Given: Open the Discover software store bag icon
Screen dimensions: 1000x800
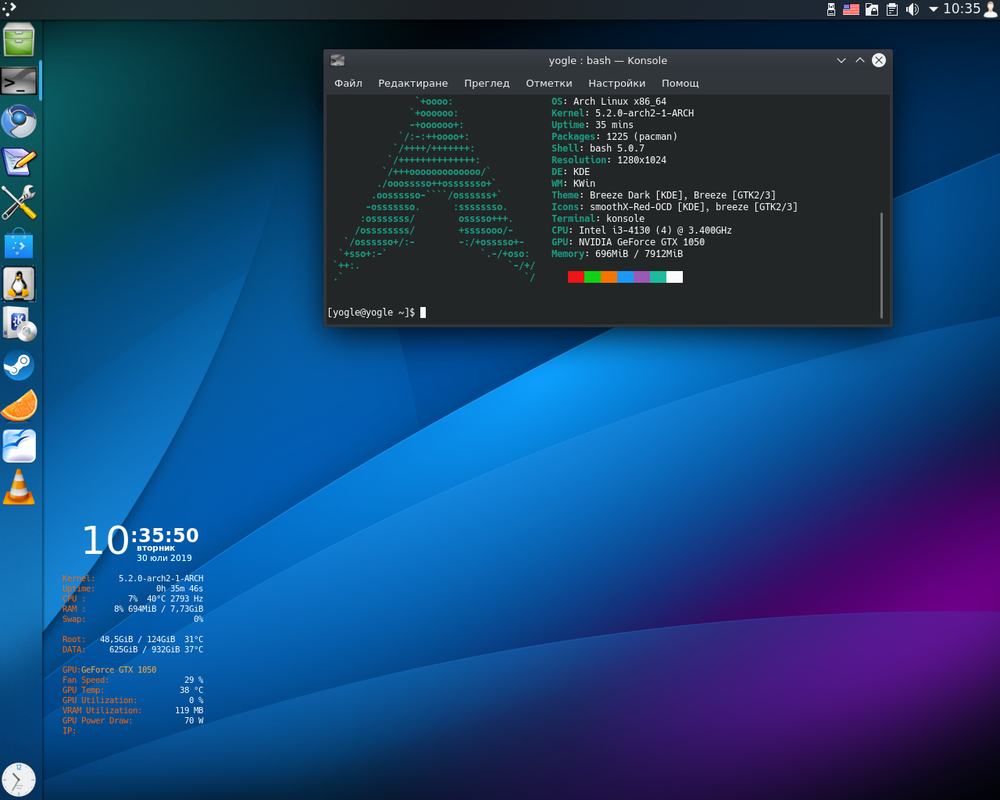Looking at the screenshot, I should coord(19,244).
